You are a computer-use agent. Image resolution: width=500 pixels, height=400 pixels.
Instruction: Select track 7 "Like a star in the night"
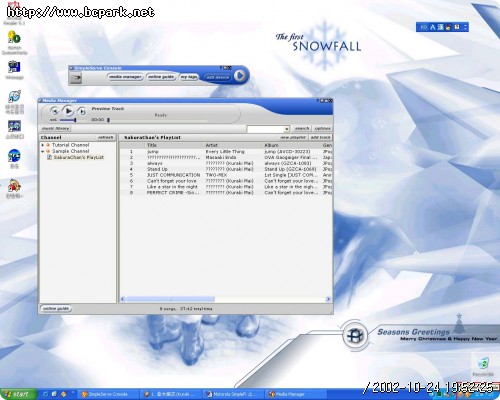[x=226, y=187]
